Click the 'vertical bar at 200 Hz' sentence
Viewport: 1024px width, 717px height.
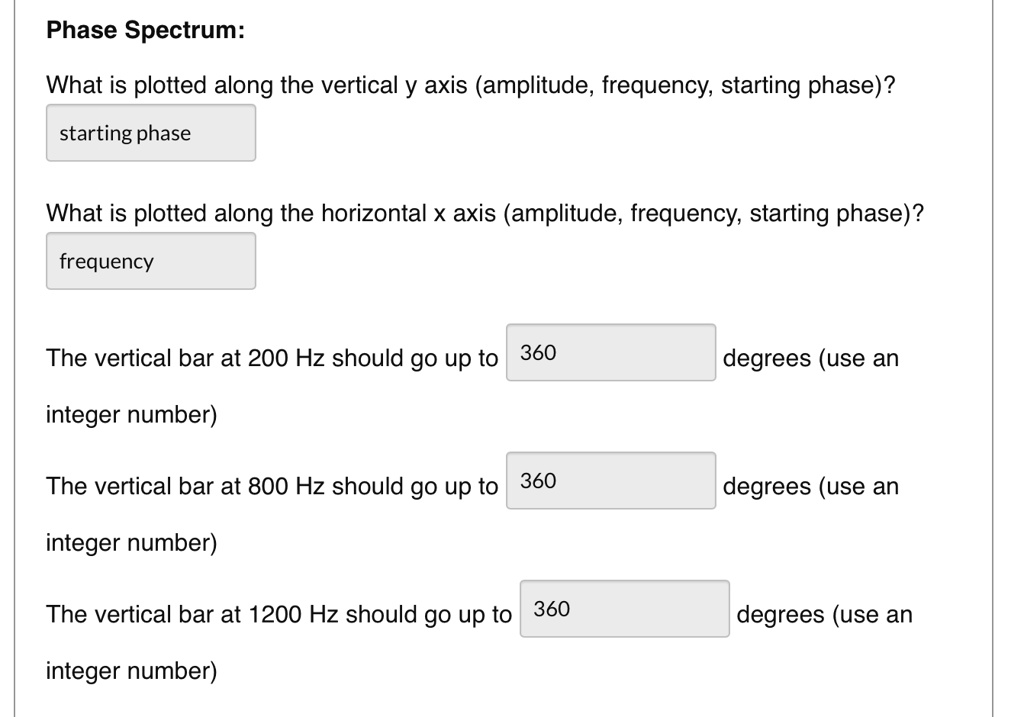271,359
